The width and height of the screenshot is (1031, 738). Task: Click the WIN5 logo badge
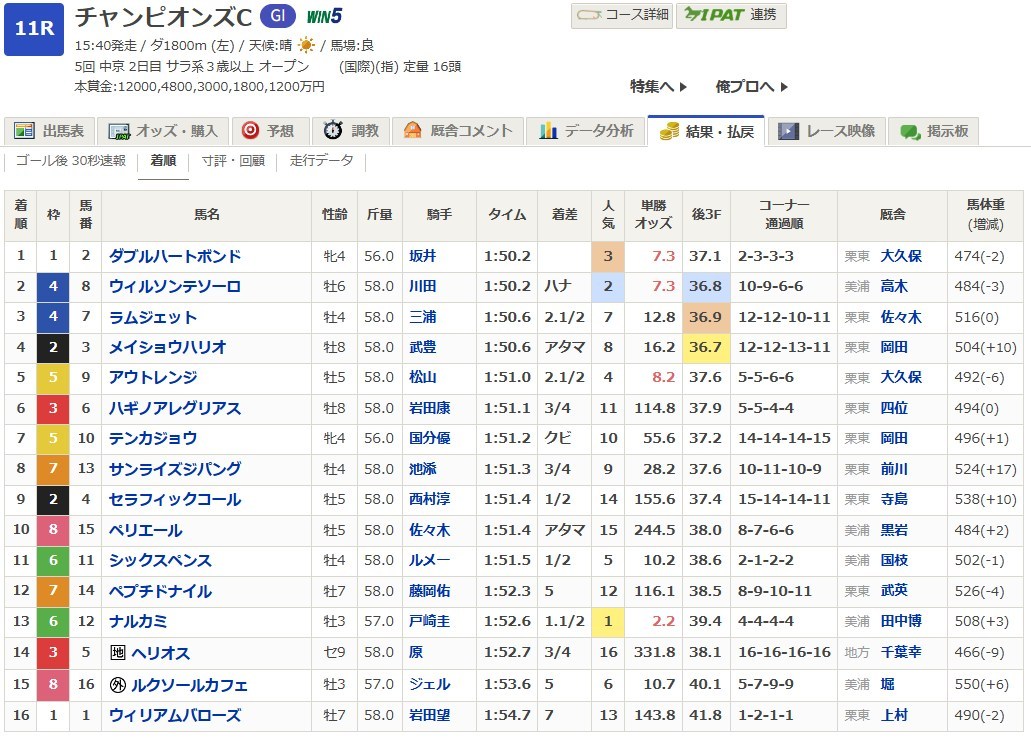click(324, 16)
